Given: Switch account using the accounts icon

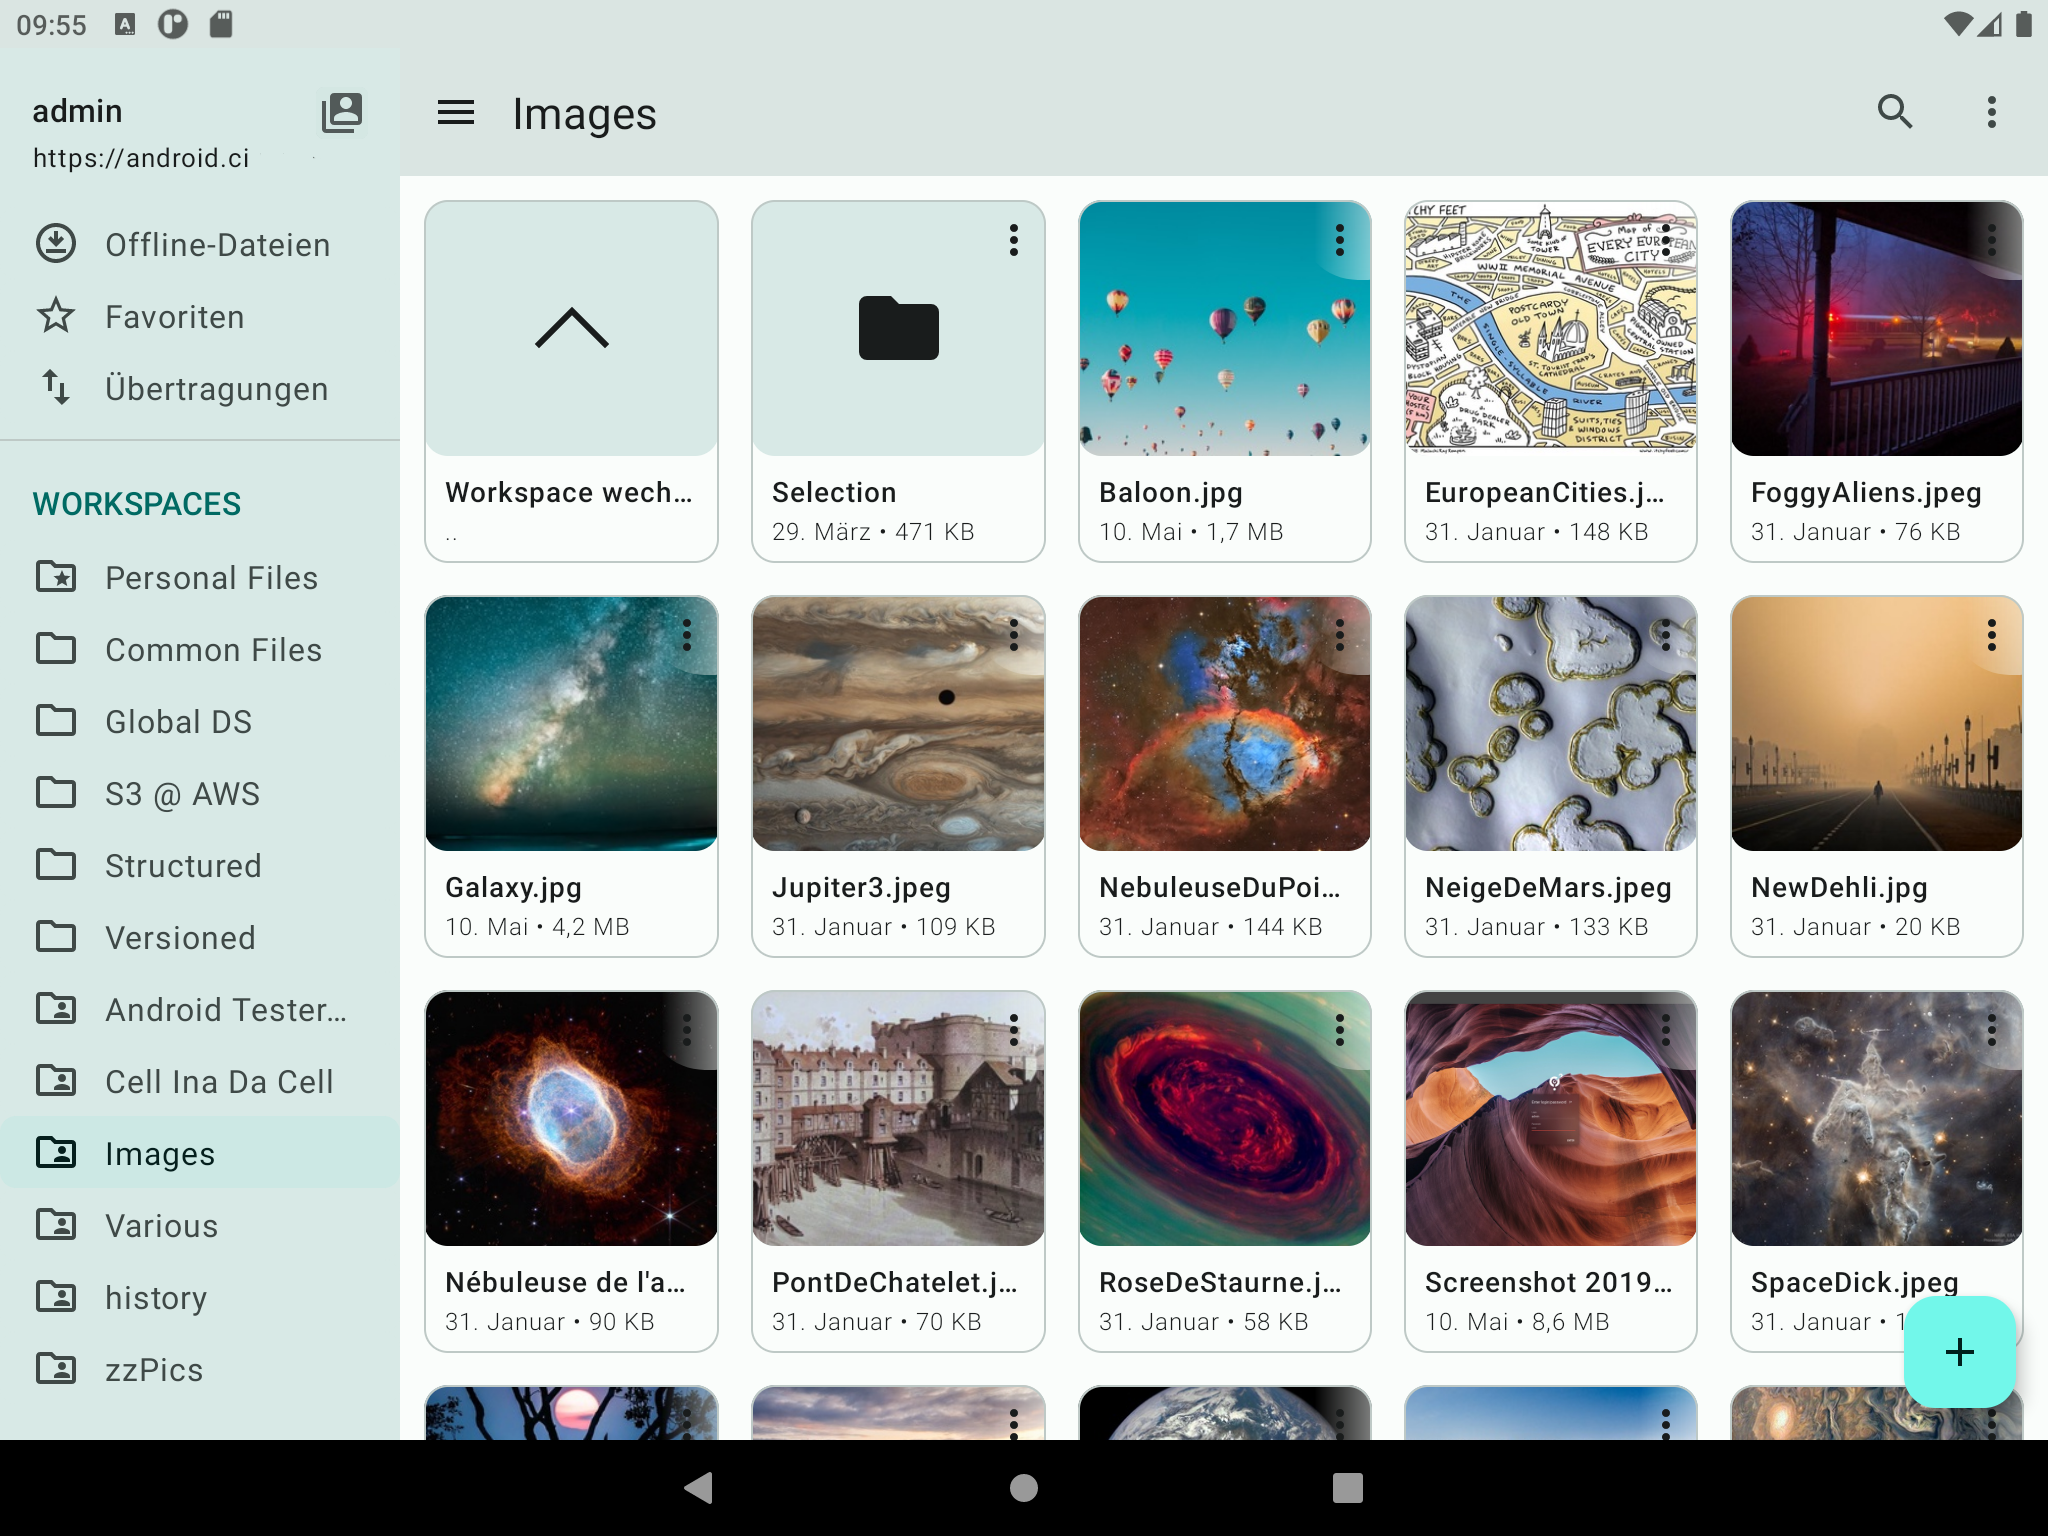Looking at the screenshot, I should [x=342, y=113].
